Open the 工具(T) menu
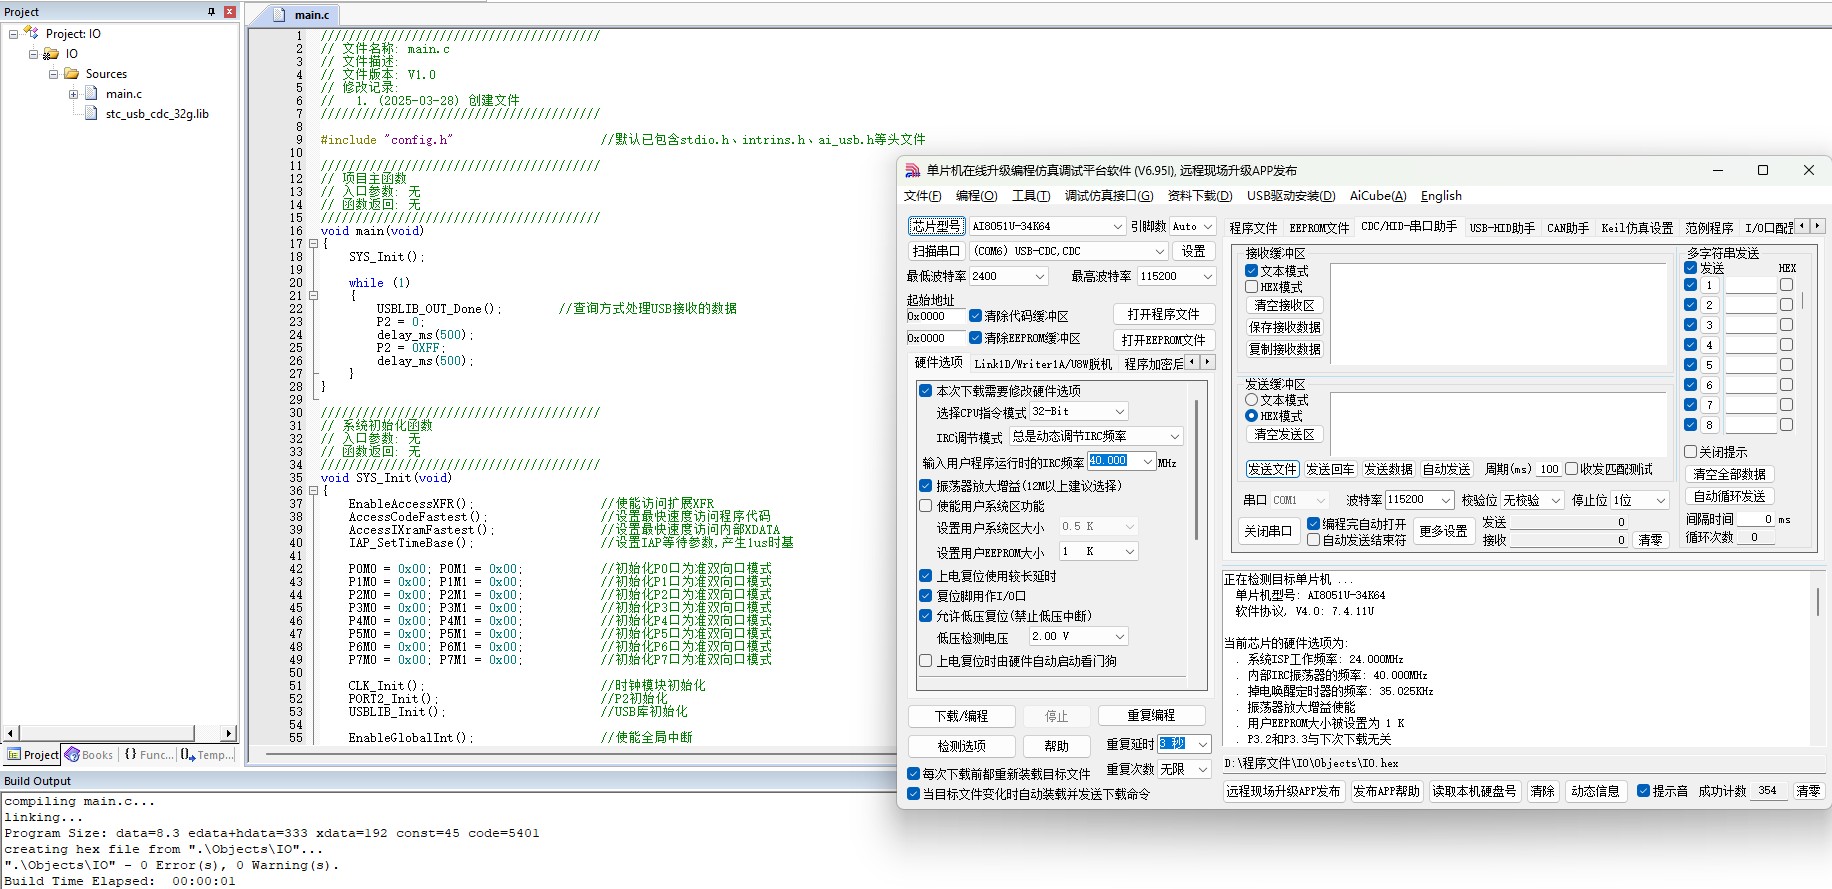This screenshot has height=889, width=1832. click(x=1030, y=196)
